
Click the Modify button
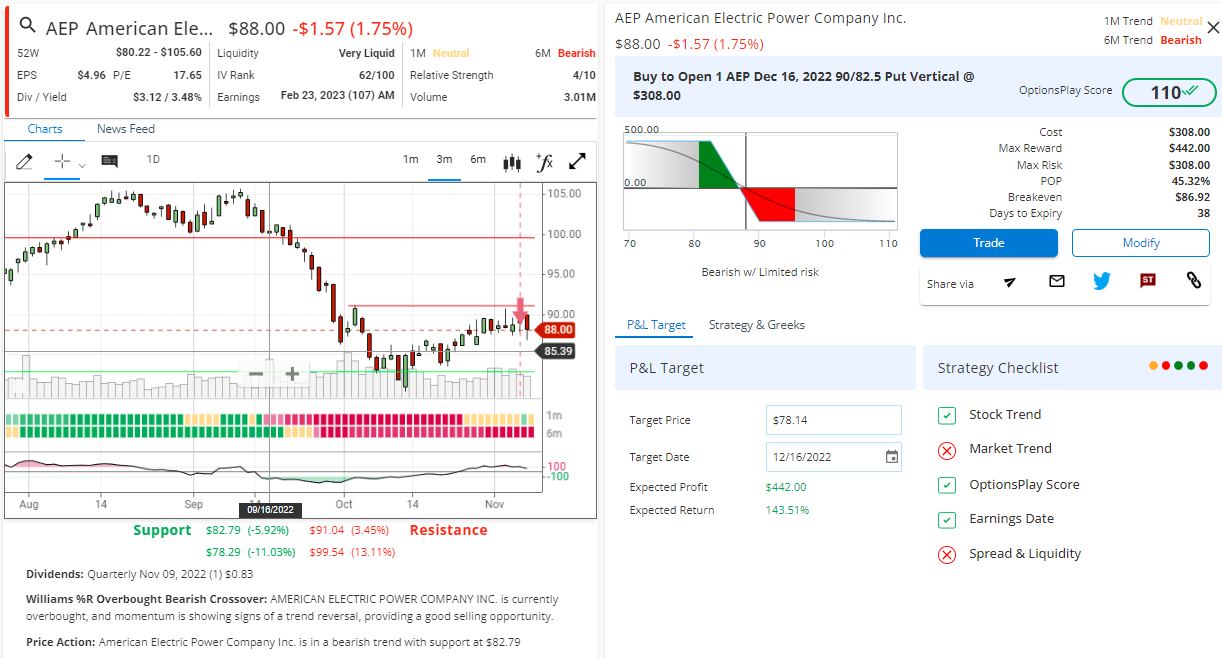click(x=1140, y=243)
